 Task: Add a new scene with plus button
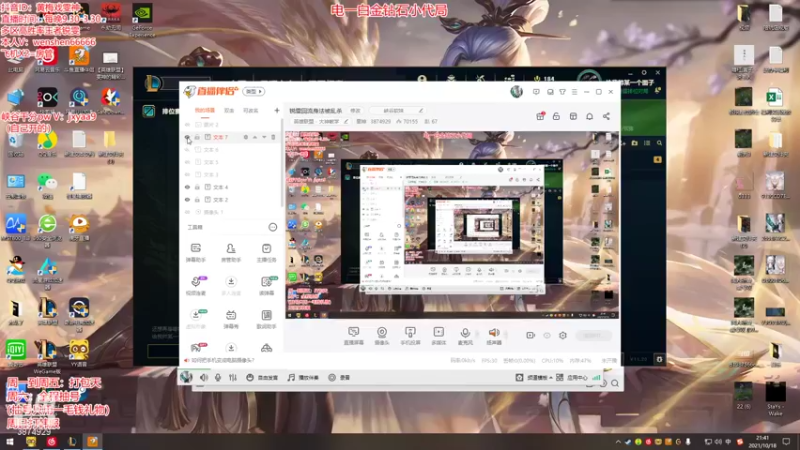[277, 110]
